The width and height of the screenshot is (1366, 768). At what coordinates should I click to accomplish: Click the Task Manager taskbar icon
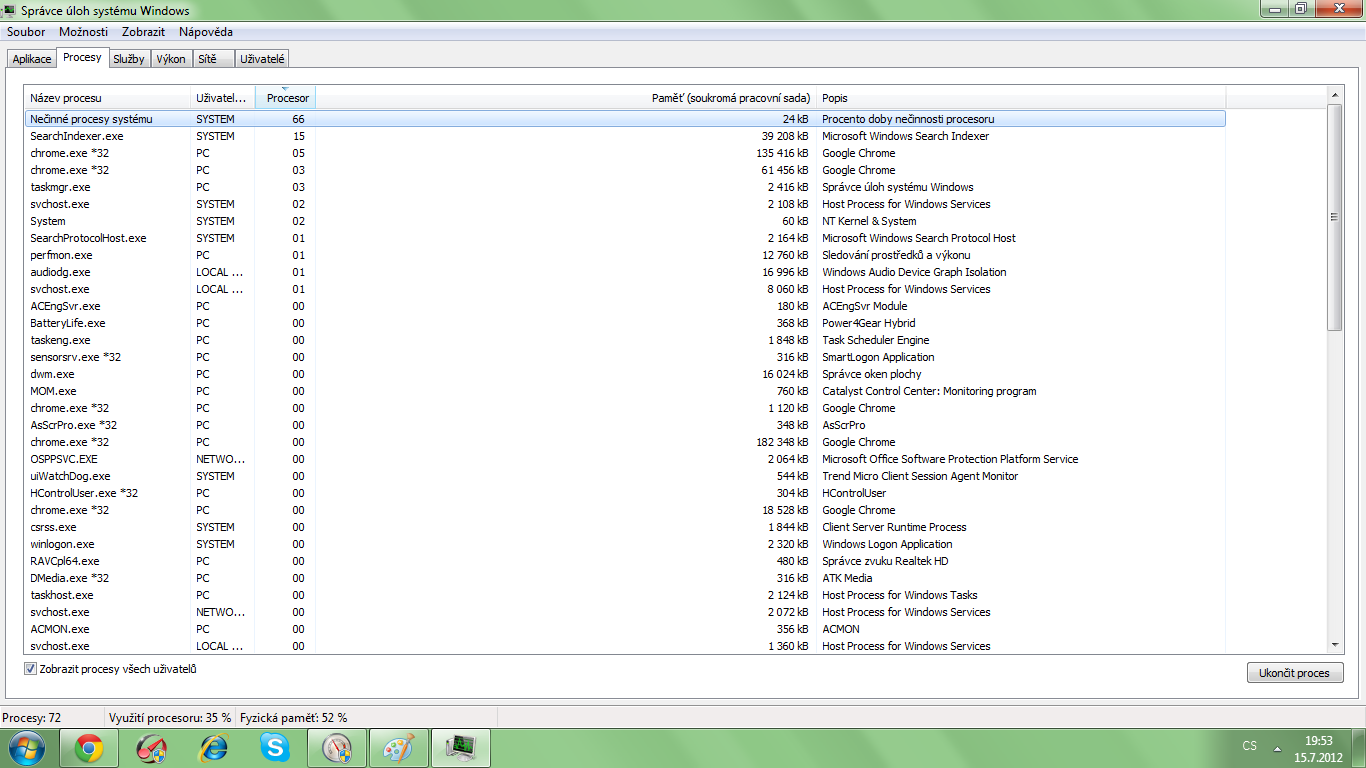[460, 747]
